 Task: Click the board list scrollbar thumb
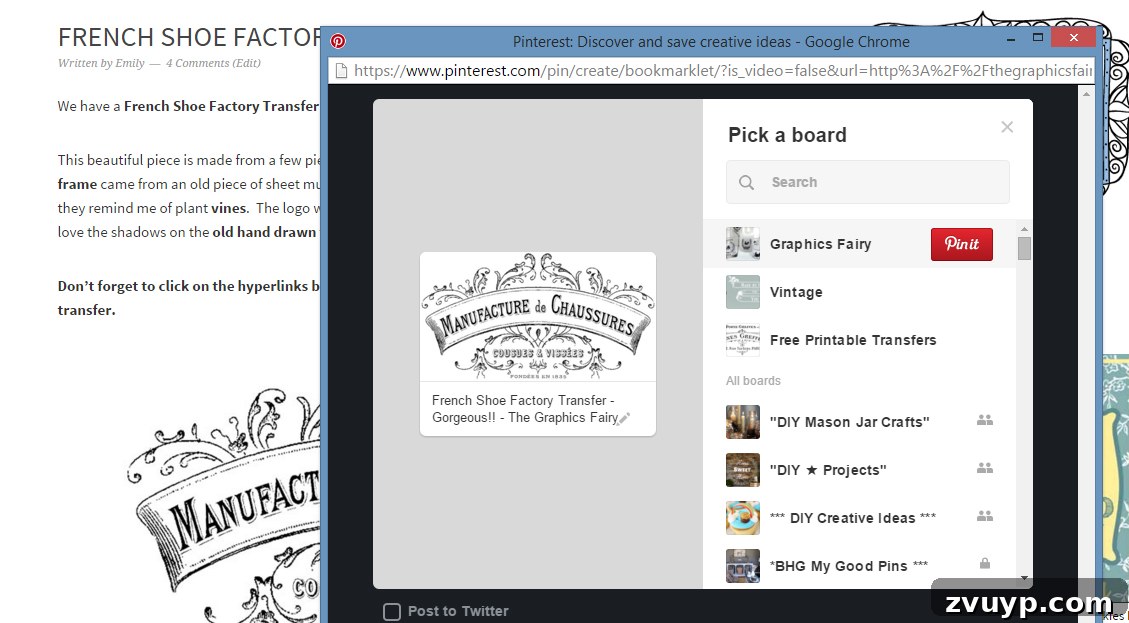[x=1024, y=248]
